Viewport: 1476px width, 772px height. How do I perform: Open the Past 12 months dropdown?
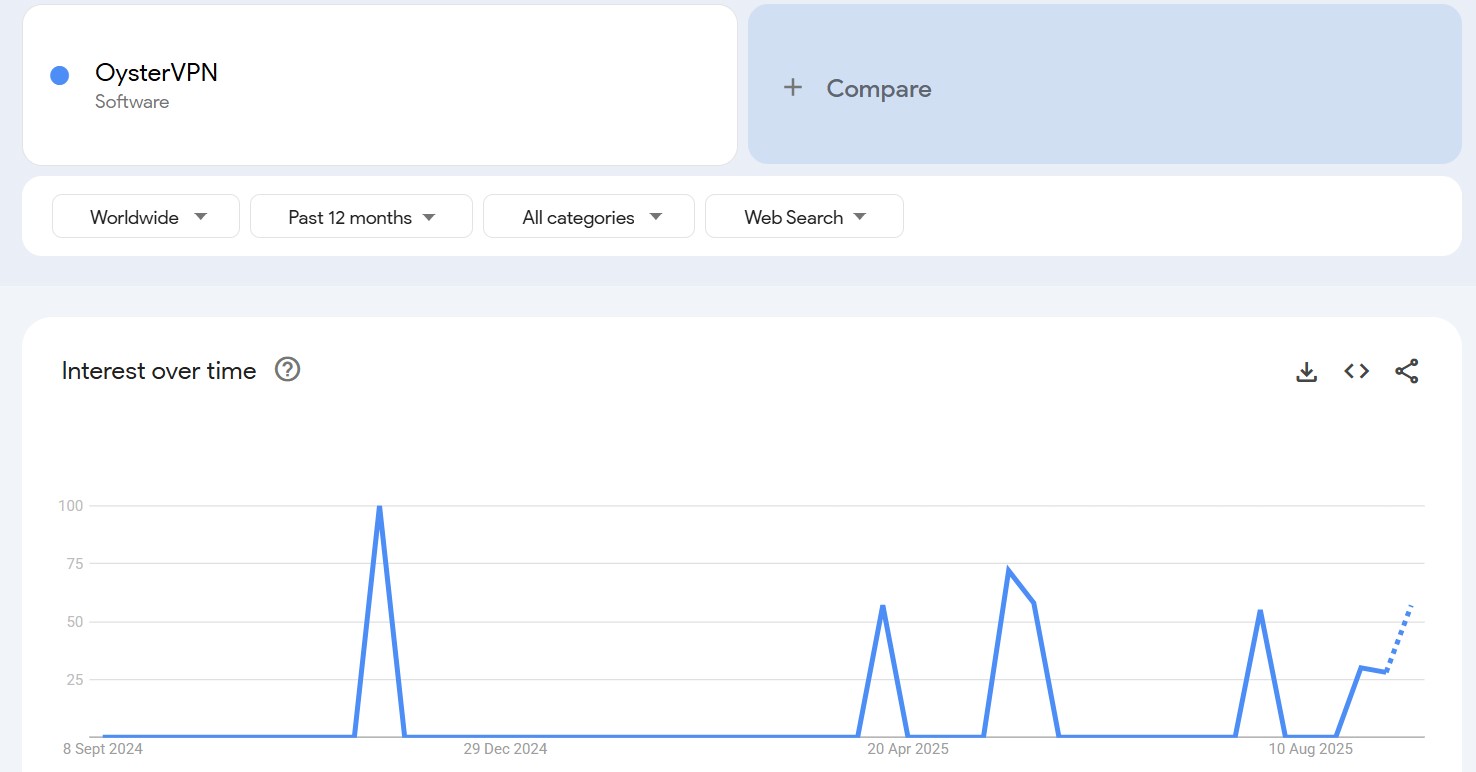pyautogui.click(x=361, y=217)
